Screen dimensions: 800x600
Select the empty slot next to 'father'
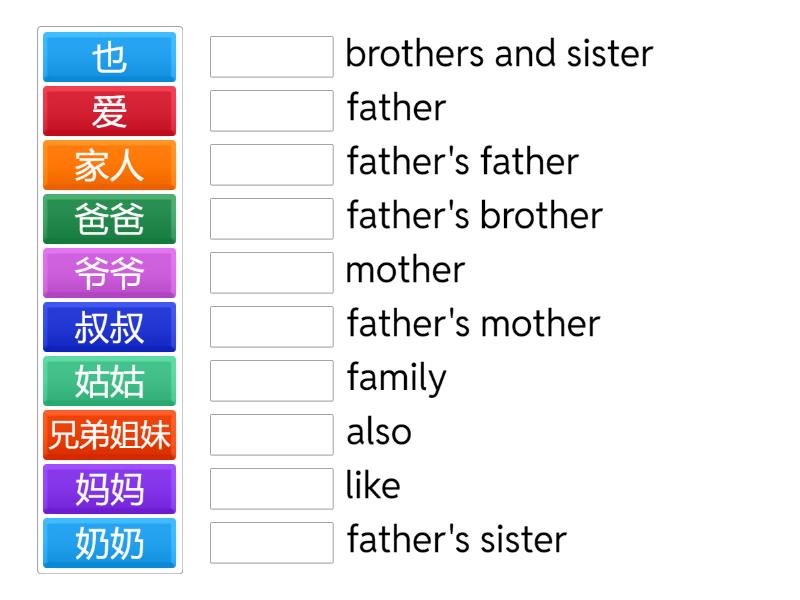pyautogui.click(x=271, y=111)
